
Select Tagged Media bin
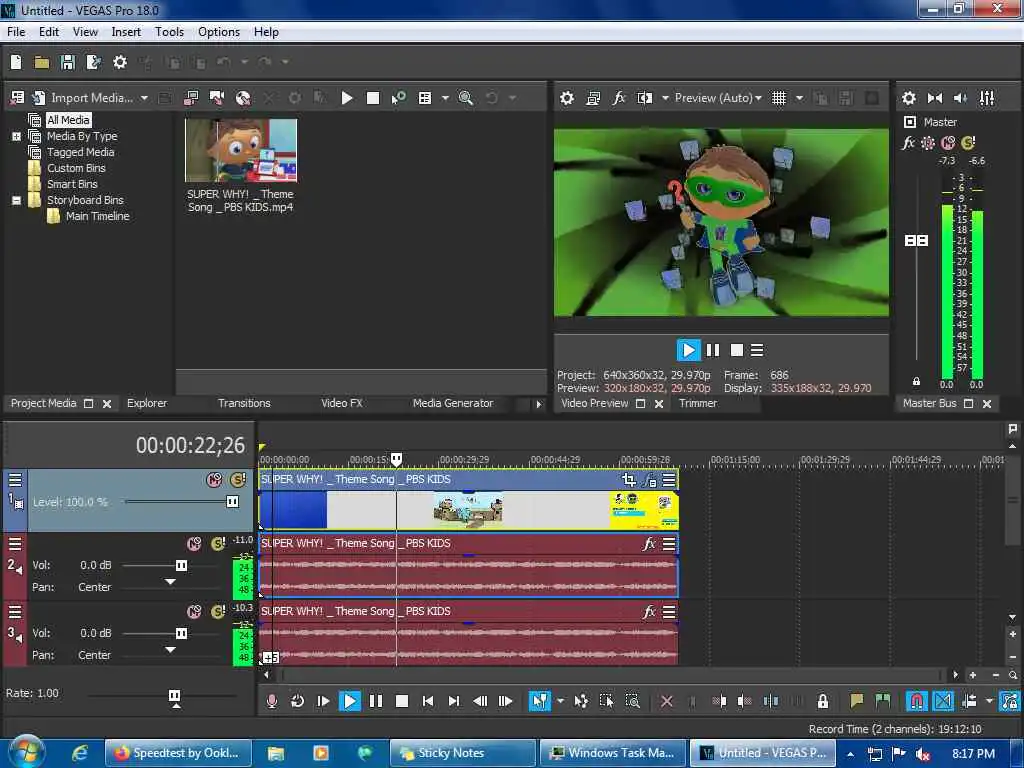[80, 152]
